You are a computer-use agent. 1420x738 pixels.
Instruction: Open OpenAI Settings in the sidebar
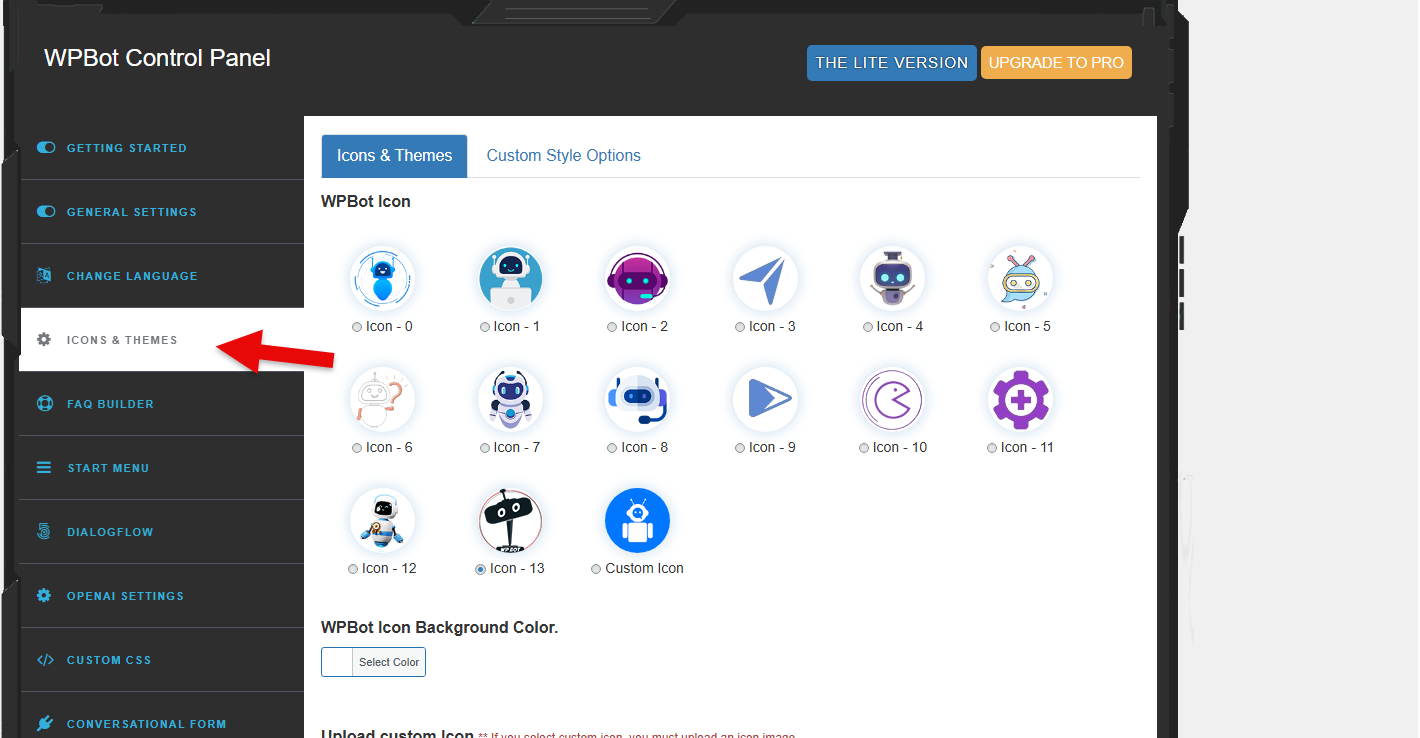click(x=161, y=596)
